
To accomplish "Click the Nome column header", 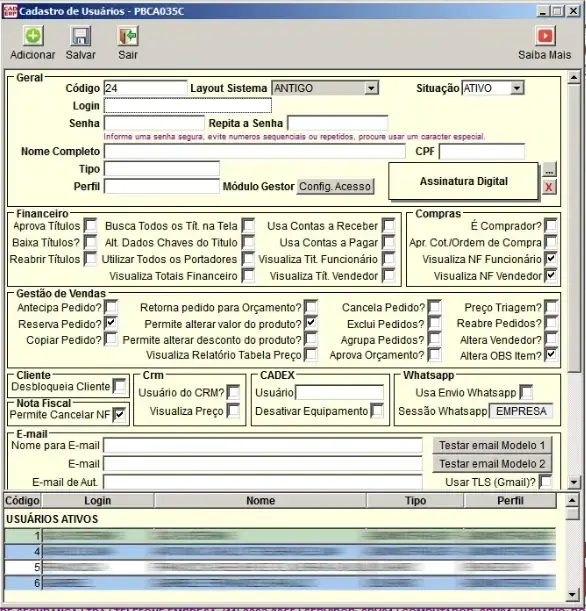I will tap(260, 501).
